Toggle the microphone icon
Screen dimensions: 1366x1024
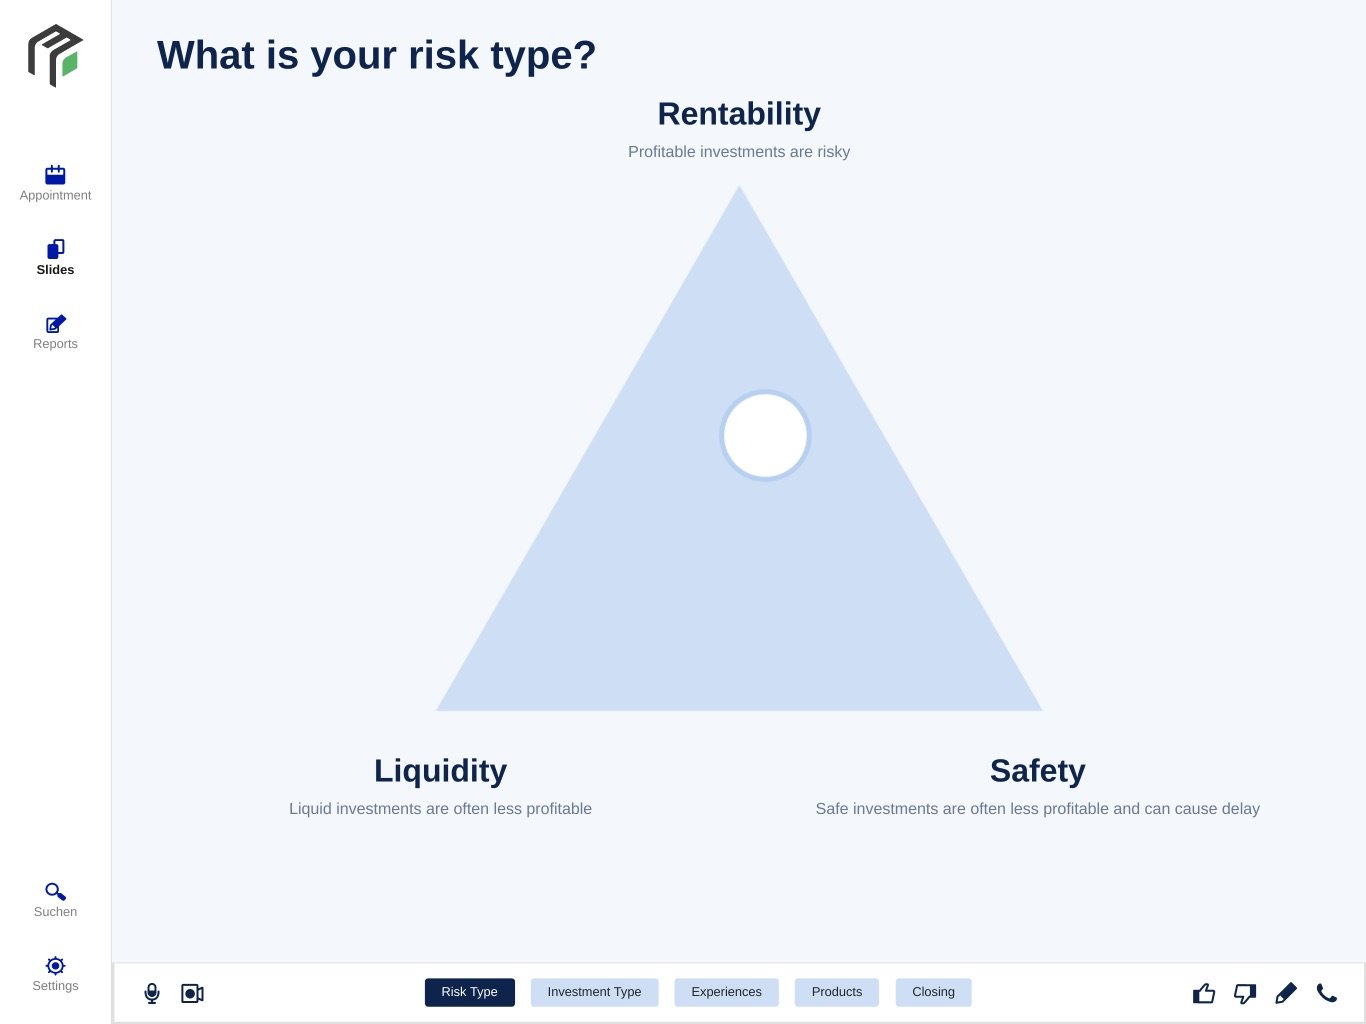pyautogui.click(x=152, y=993)
